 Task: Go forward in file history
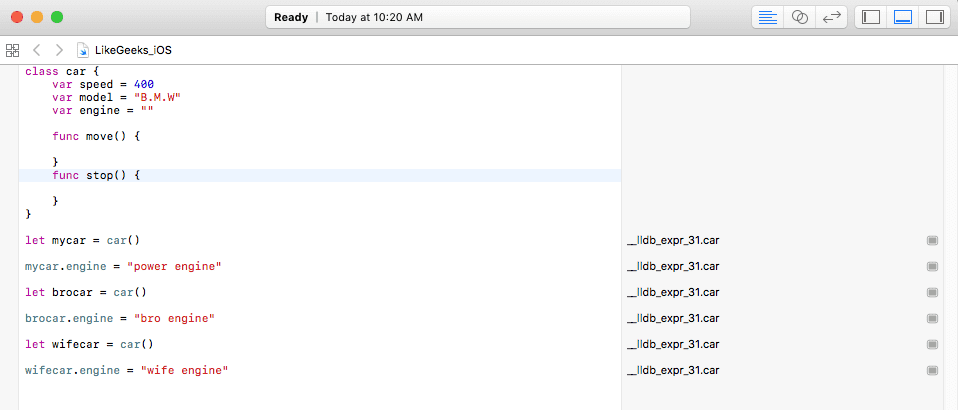59,50
